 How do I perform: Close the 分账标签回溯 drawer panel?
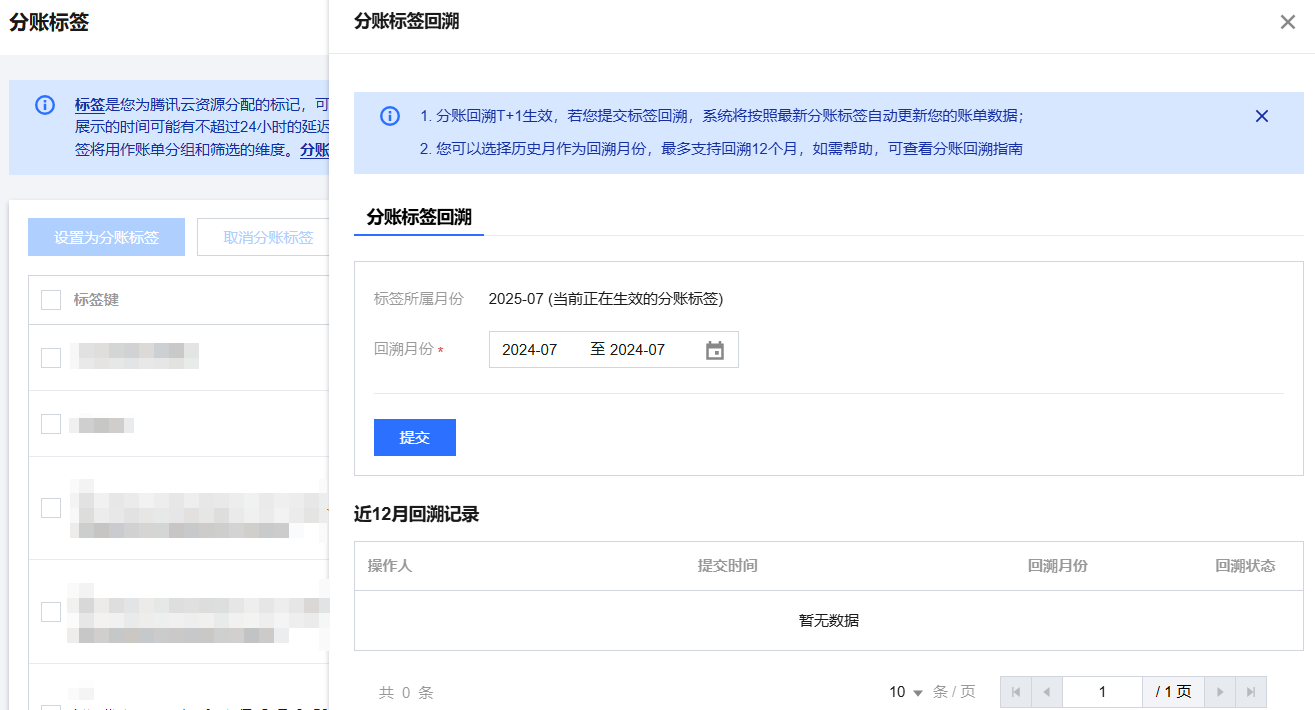pos(1287,22)
